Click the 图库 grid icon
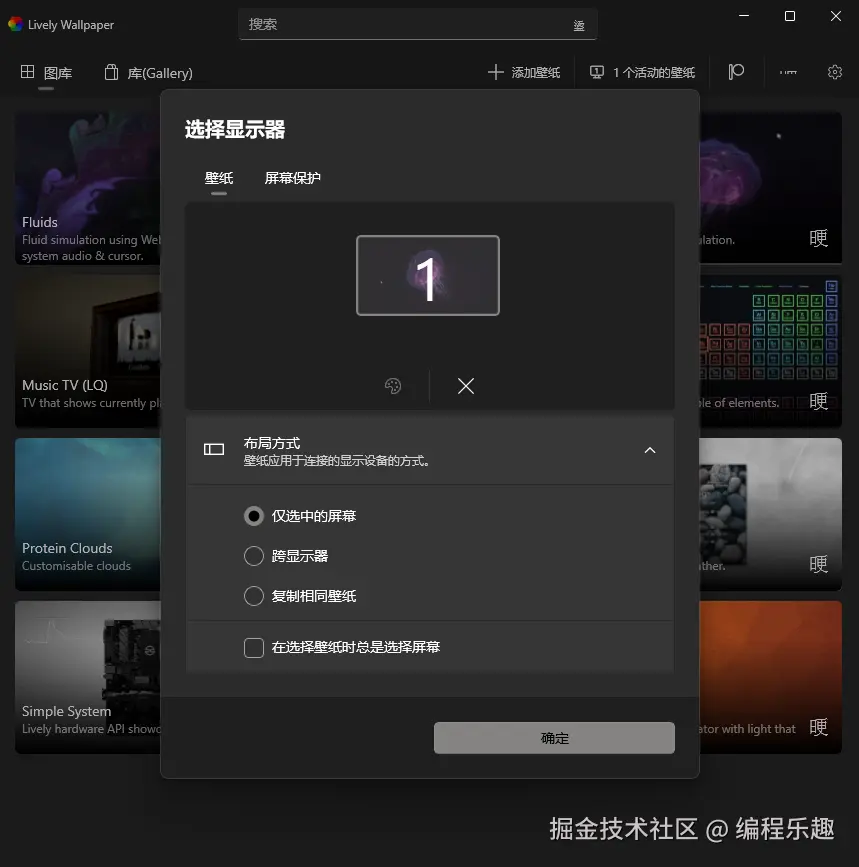This screenshot has width=859, height=867. pos(27,72)
